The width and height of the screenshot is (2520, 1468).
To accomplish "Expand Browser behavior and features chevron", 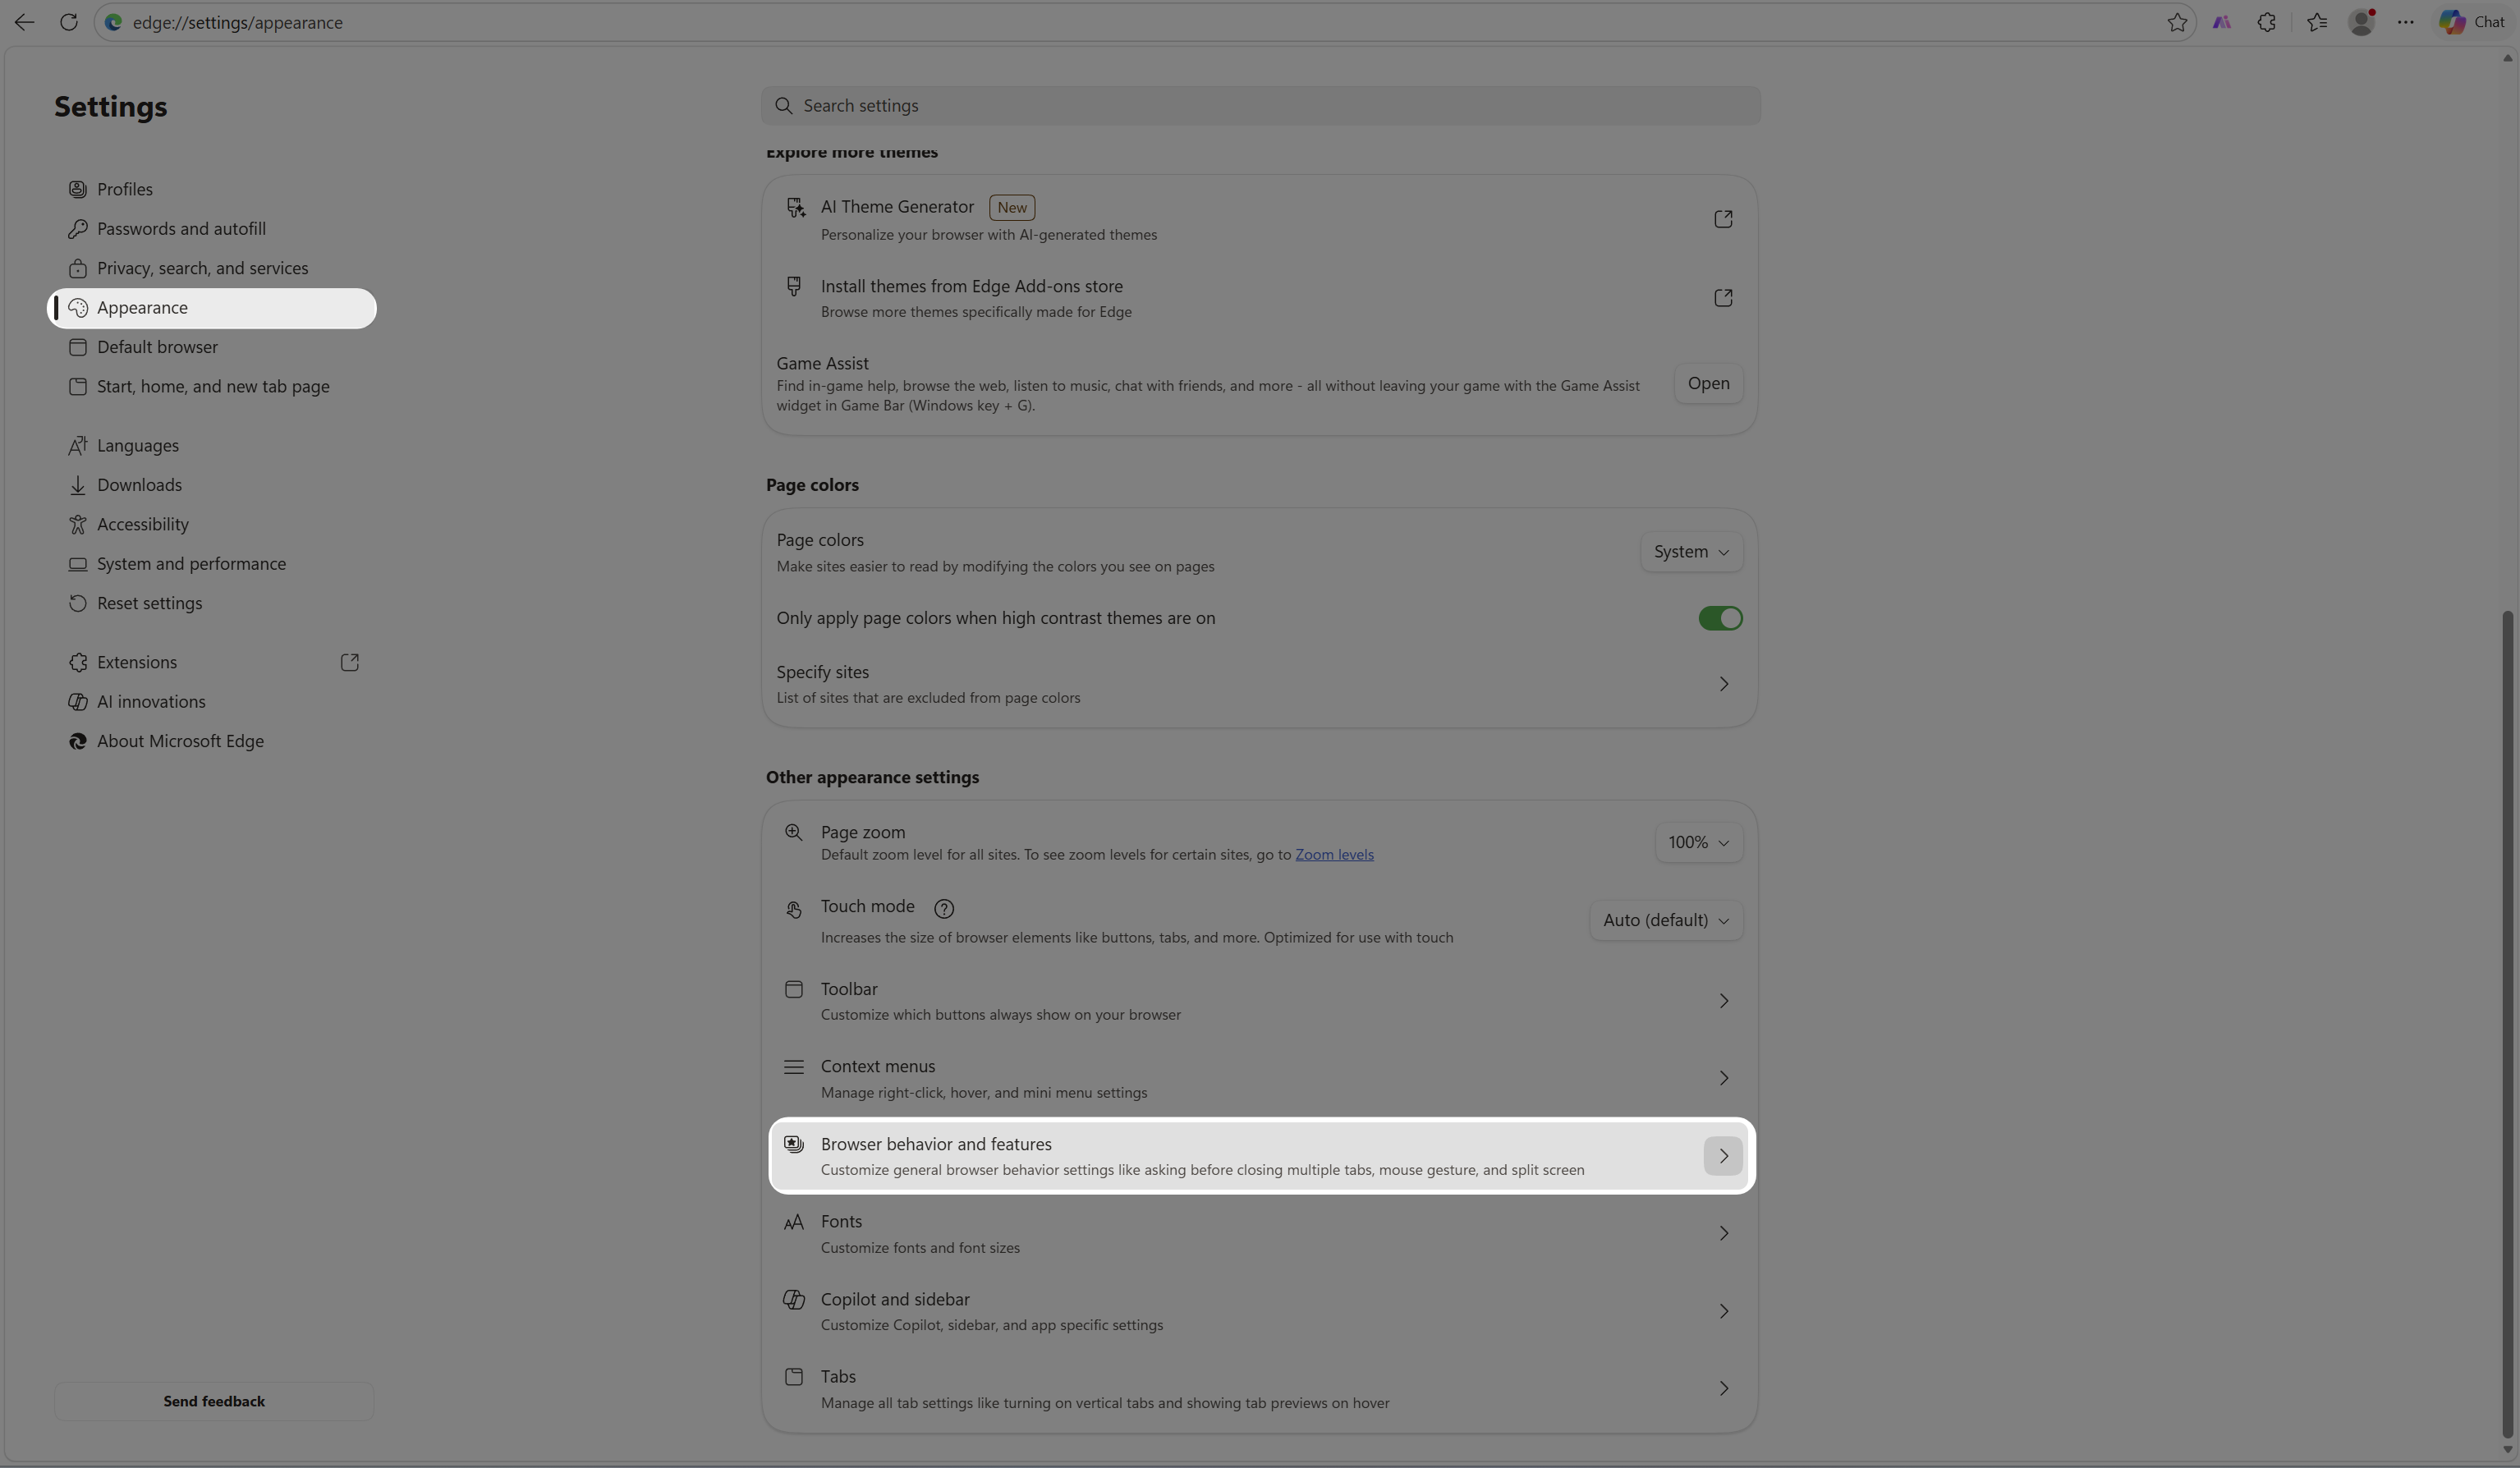I will [x=1723, y=1156].
